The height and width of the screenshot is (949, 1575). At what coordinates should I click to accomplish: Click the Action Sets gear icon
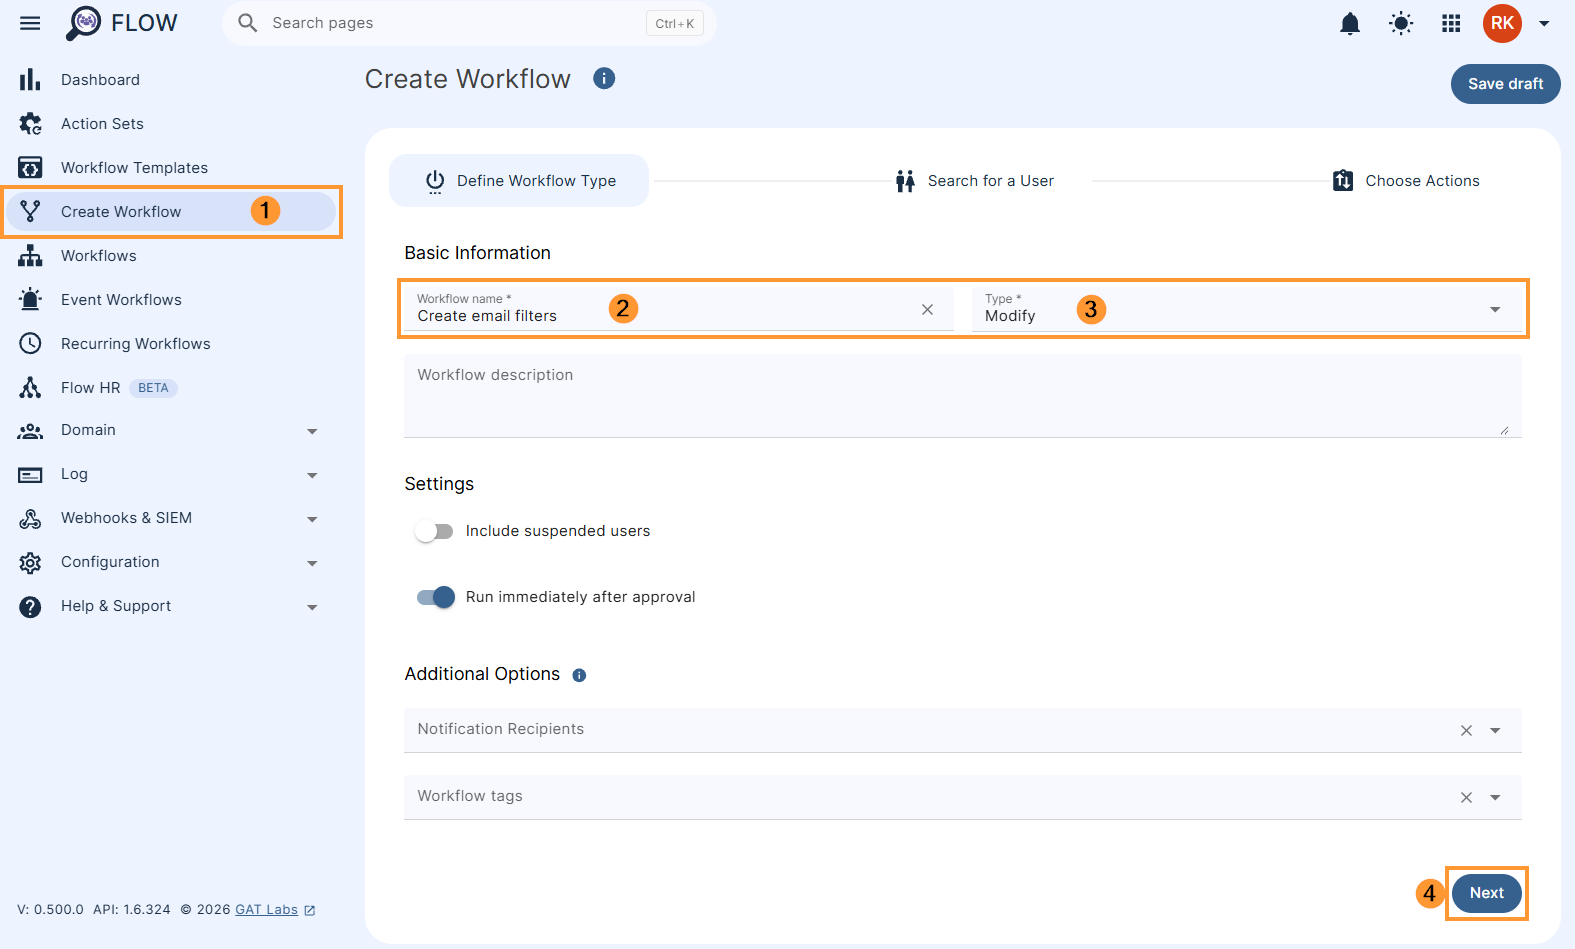(x=30, y=124)
